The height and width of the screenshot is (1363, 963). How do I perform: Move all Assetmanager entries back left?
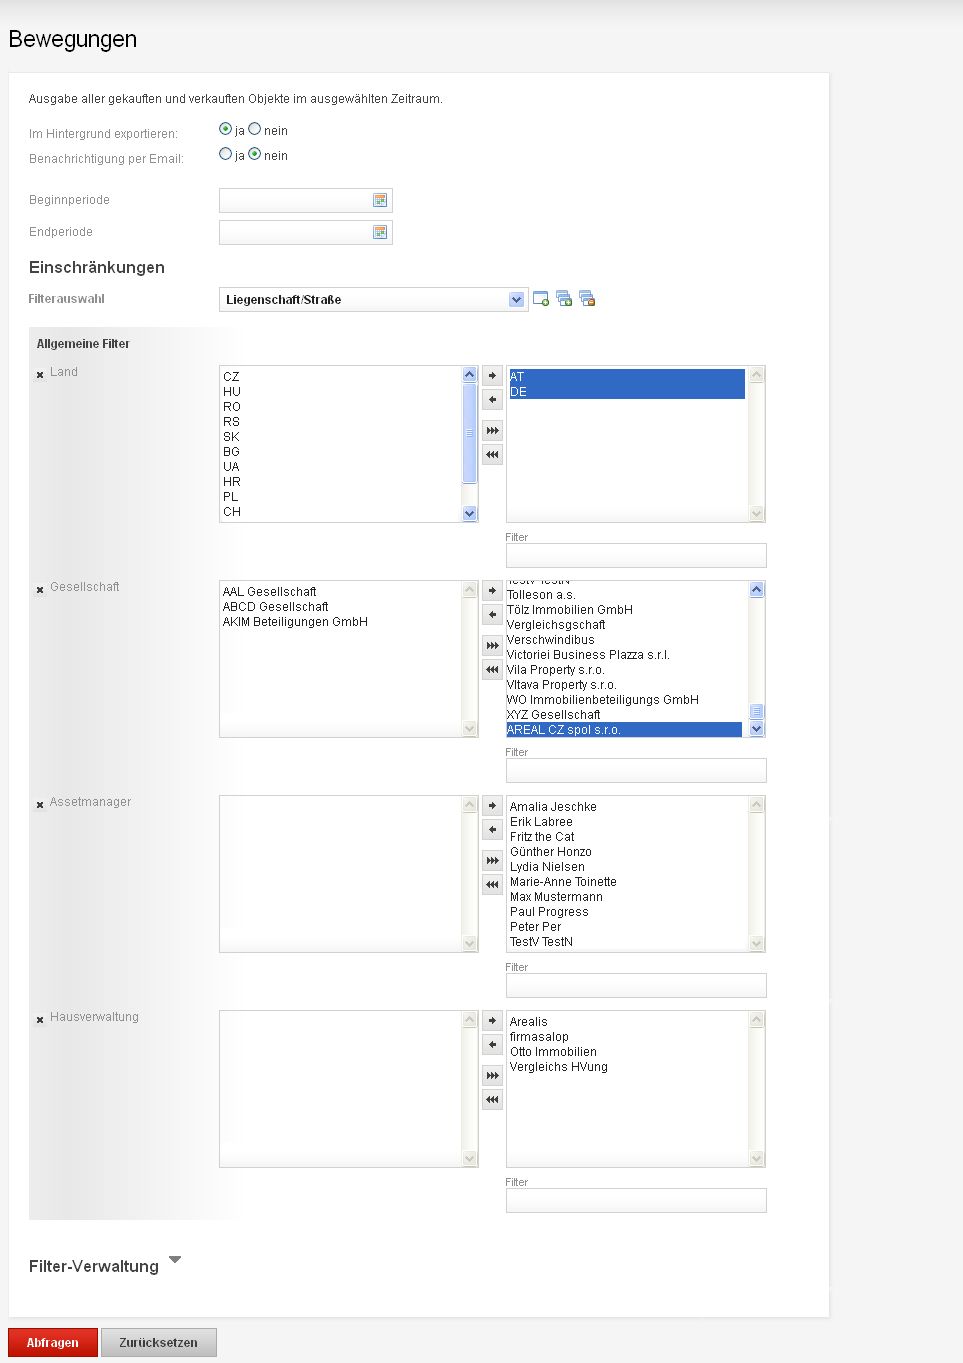492,884
